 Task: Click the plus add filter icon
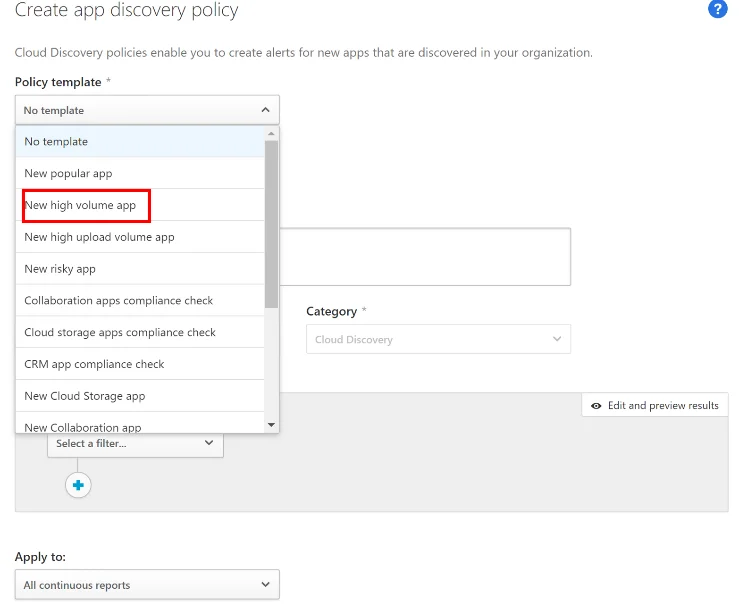tap(78, 485)
